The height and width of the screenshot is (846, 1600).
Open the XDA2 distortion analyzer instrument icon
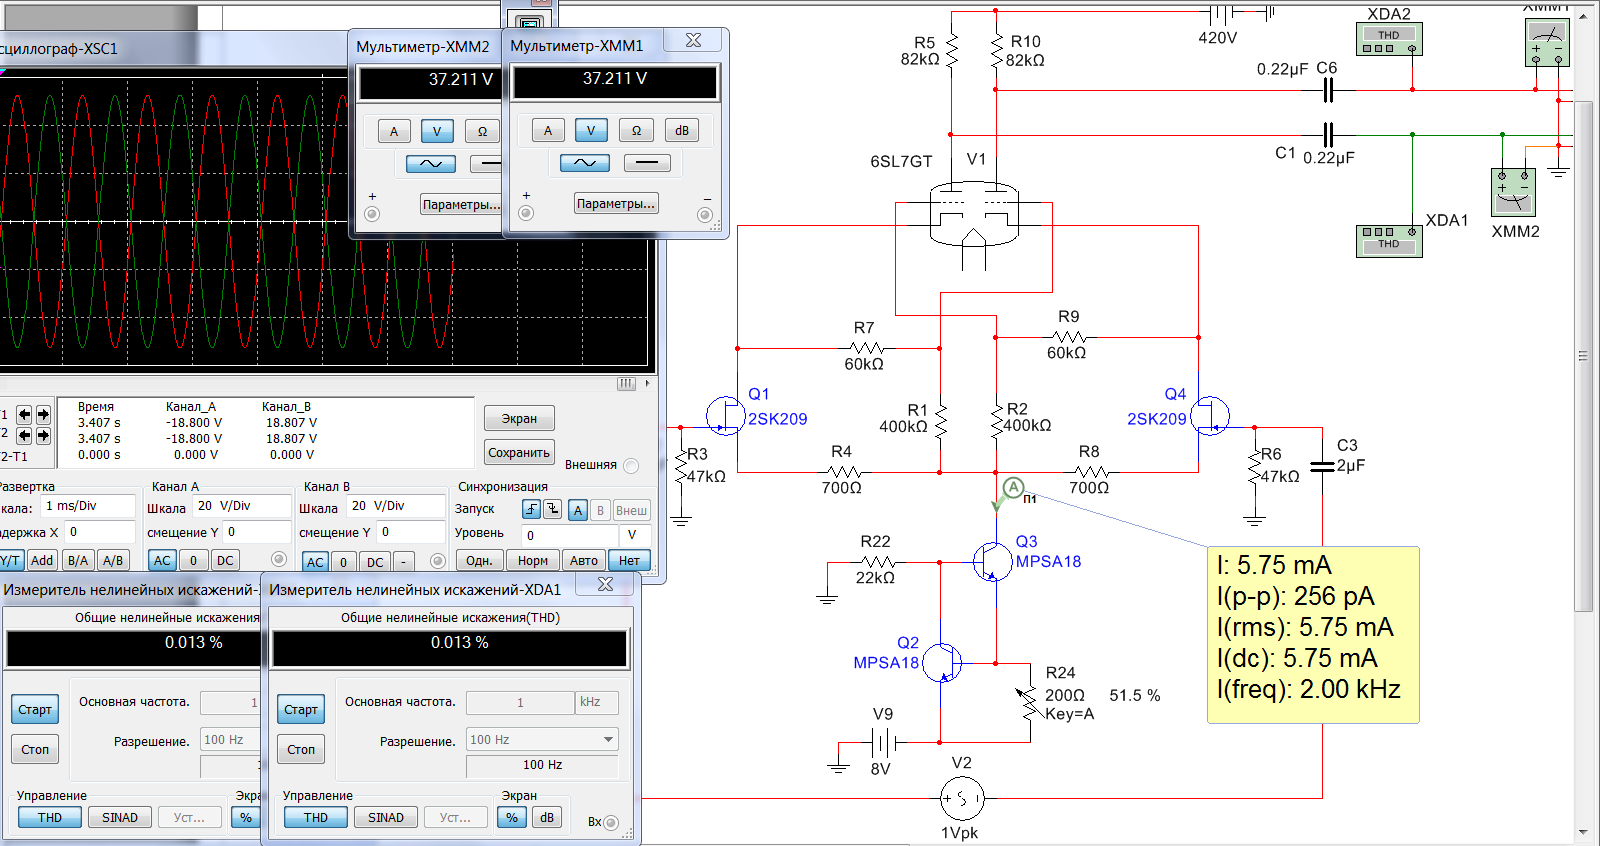click(x=1389, y=40)
